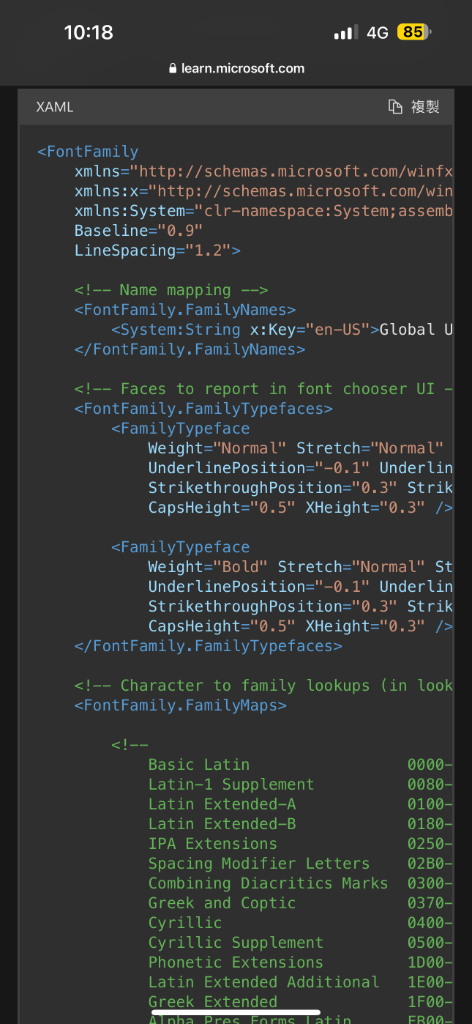472x1024 pixels.
Task: Click the Baseline="0.9" attribute line
Action: click(x=139, y=231)
